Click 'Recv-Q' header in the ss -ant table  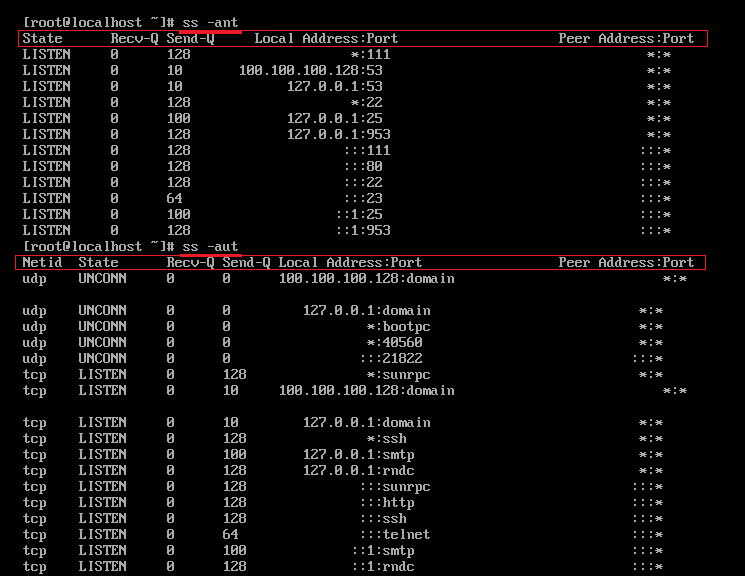134,38
